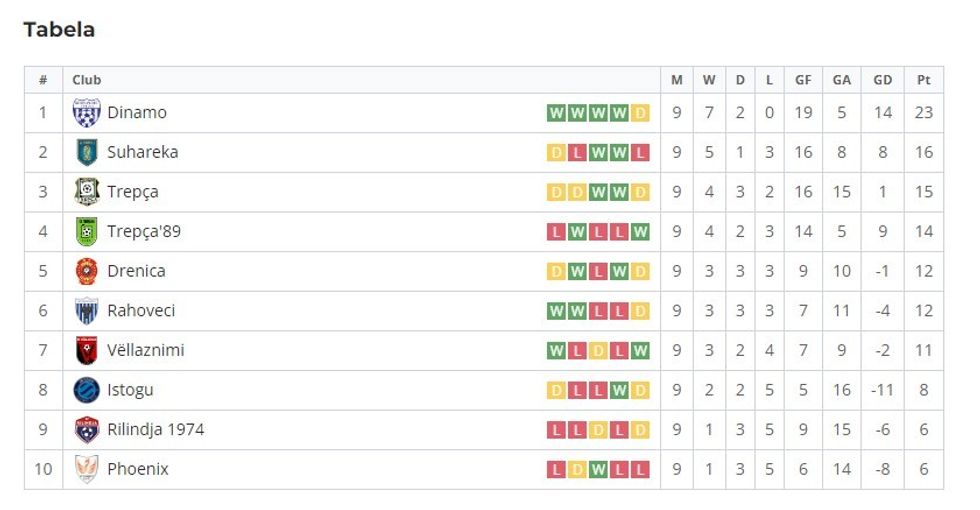The height and width of the screenshot is (510, 980).
Task: Click Dinamo's last yellow D form badge
Action: (x=640, y=113)
